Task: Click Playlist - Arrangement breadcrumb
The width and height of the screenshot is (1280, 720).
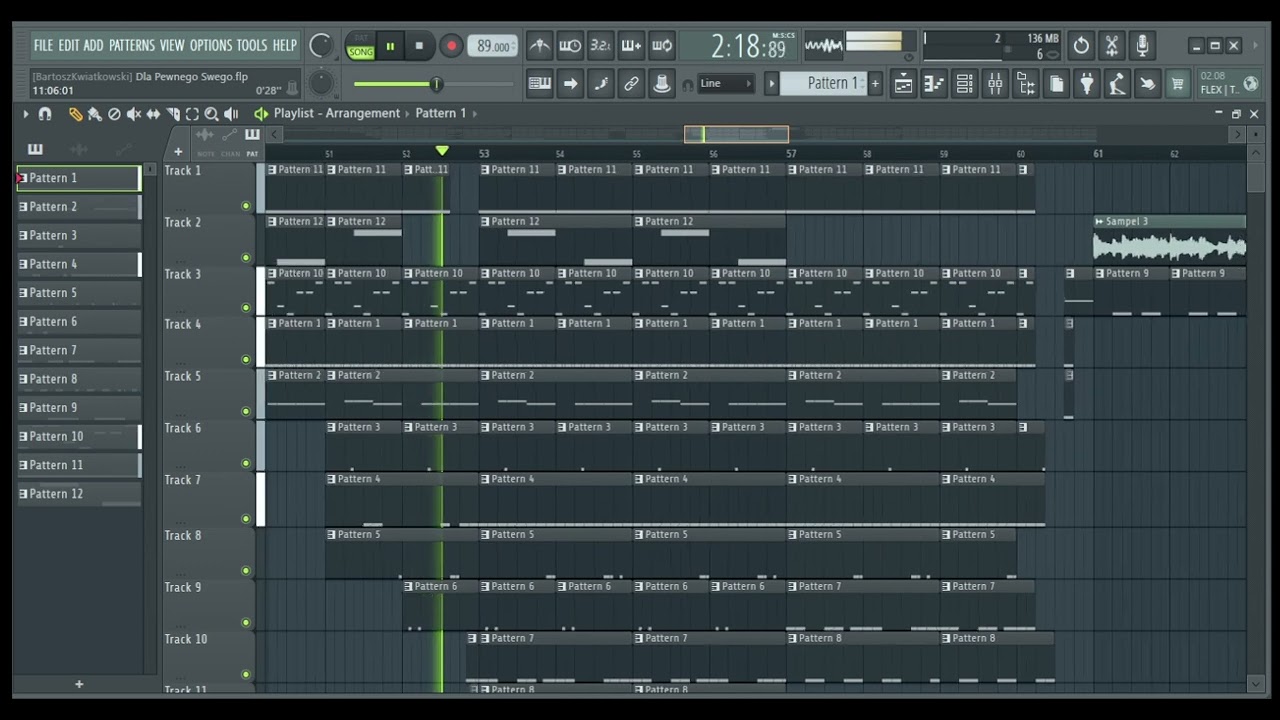Action: (x=337, y=113)
